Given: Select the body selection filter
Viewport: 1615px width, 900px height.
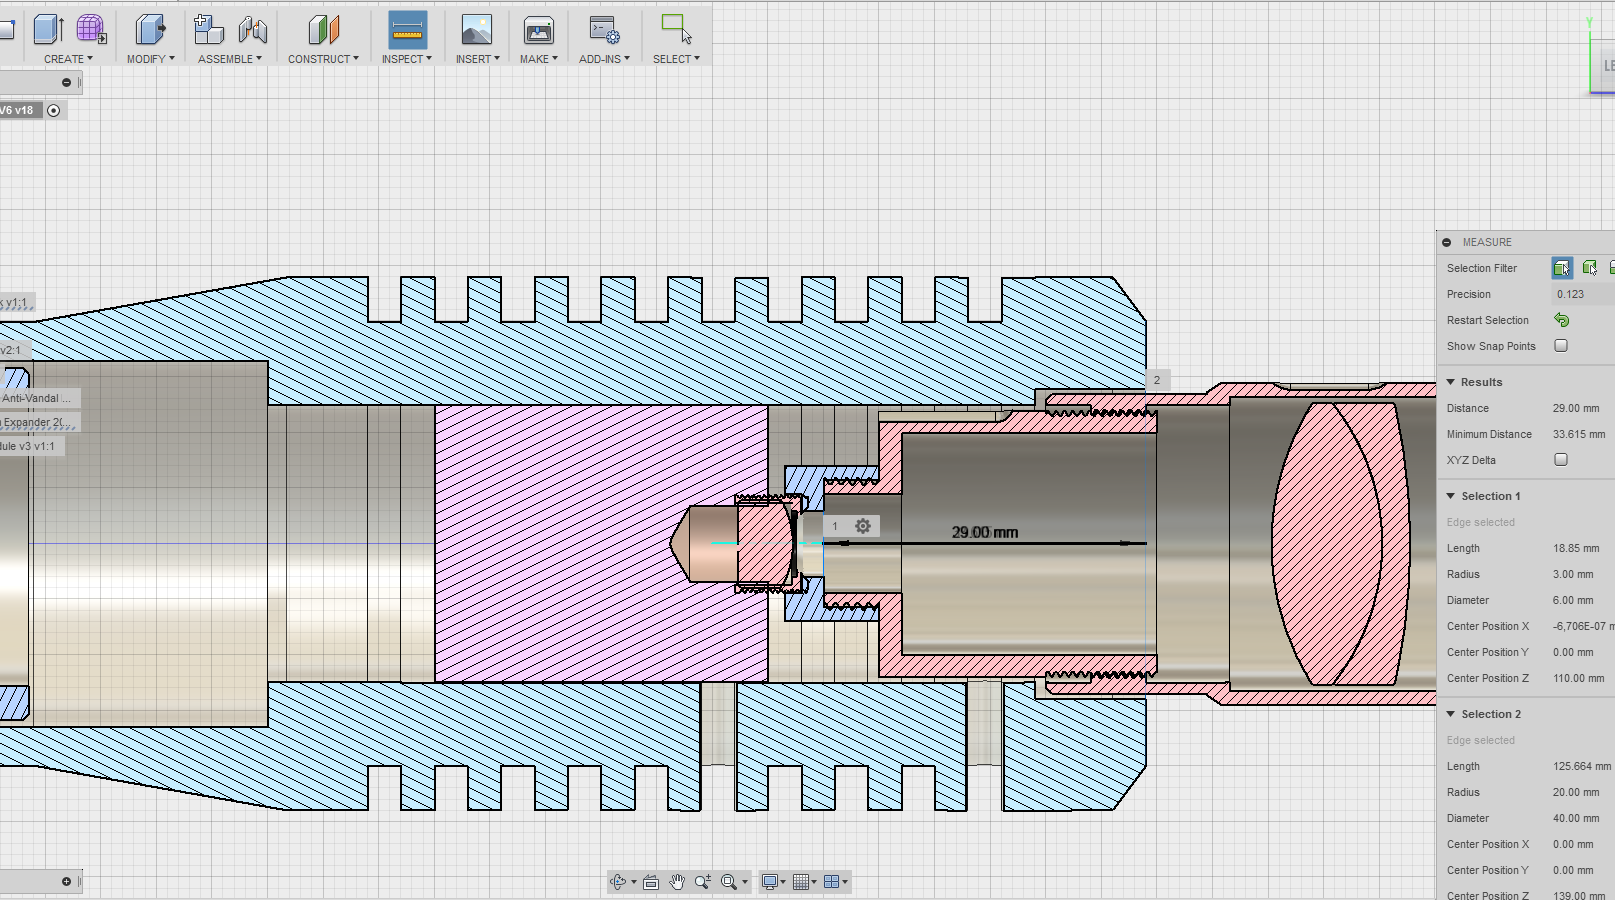Looking at the screenshot, I should (x=1590, y=268).
